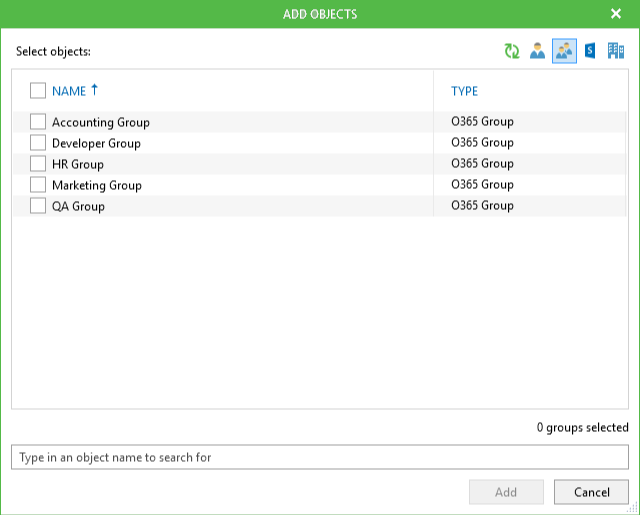640x515 pixels.
Task: Click the '0 groups selected' status text
Action: tap(582, 428)
